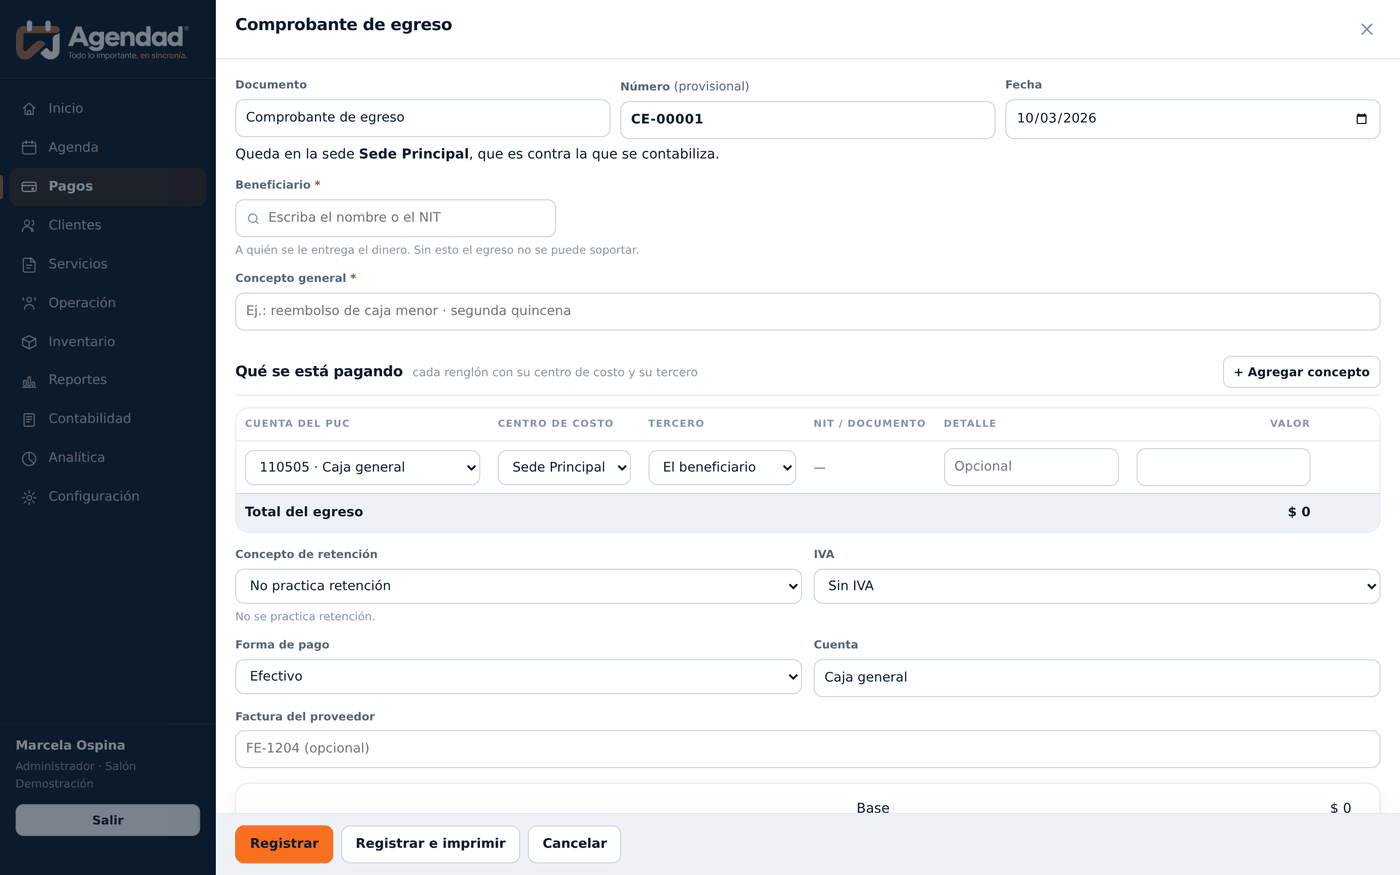Click the Cuenta Caja general field
Image resolution: width=1400 pixels, height=875 pixels.
click(1097, 678)
